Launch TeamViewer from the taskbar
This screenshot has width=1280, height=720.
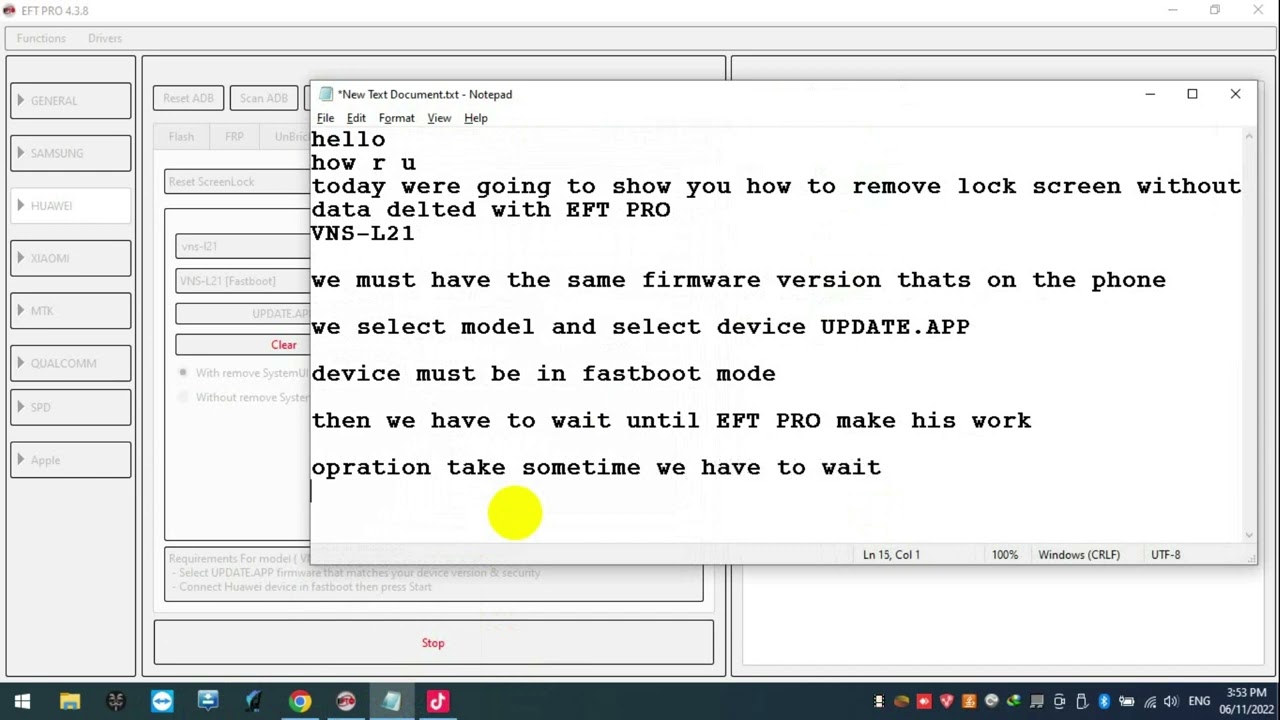(162, 701)
